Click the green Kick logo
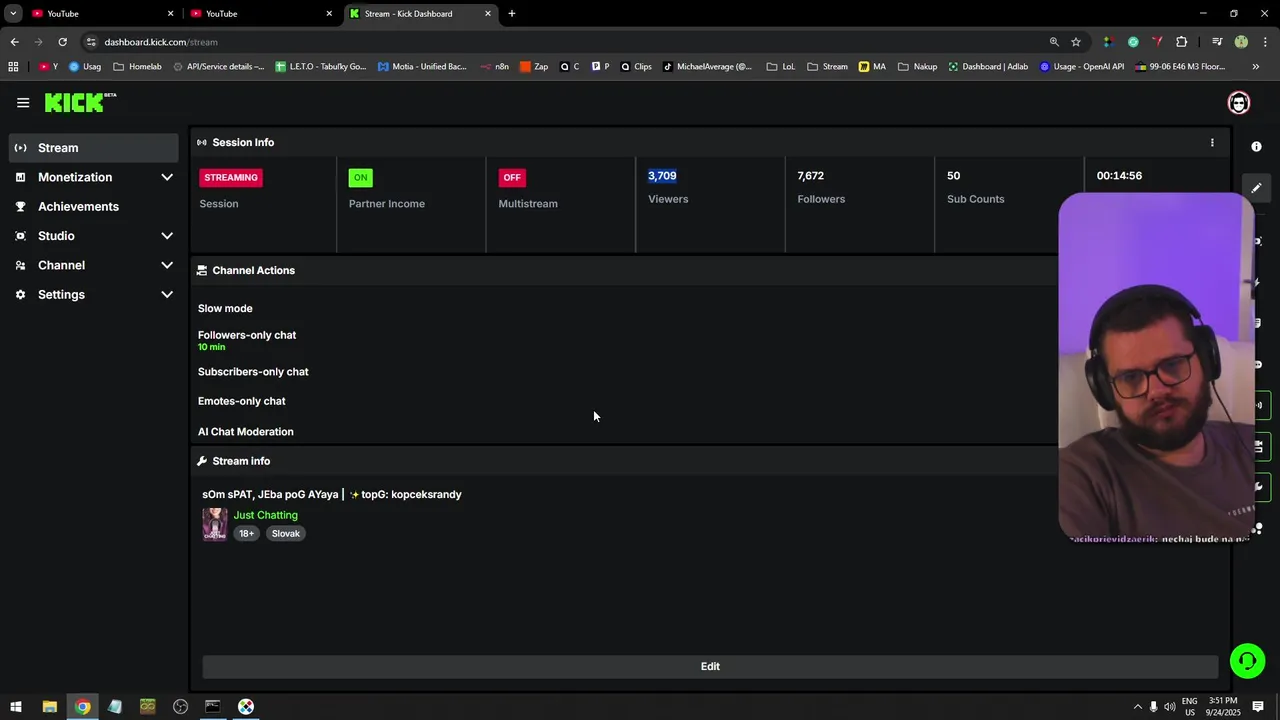Screen dimensions: 1280x720 coord(80,102)
